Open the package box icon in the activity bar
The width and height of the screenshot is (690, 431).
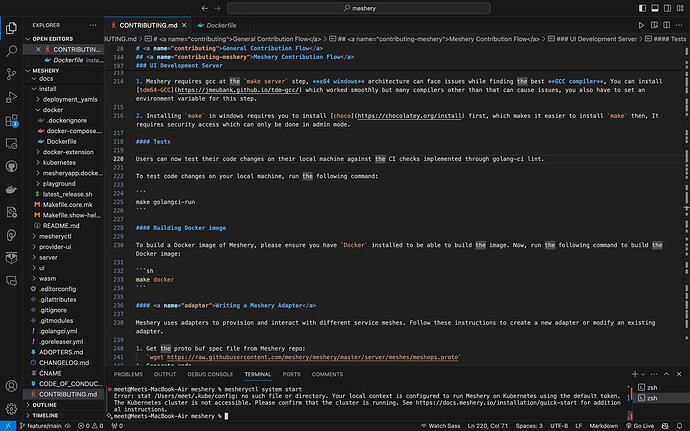coord(11,258)
